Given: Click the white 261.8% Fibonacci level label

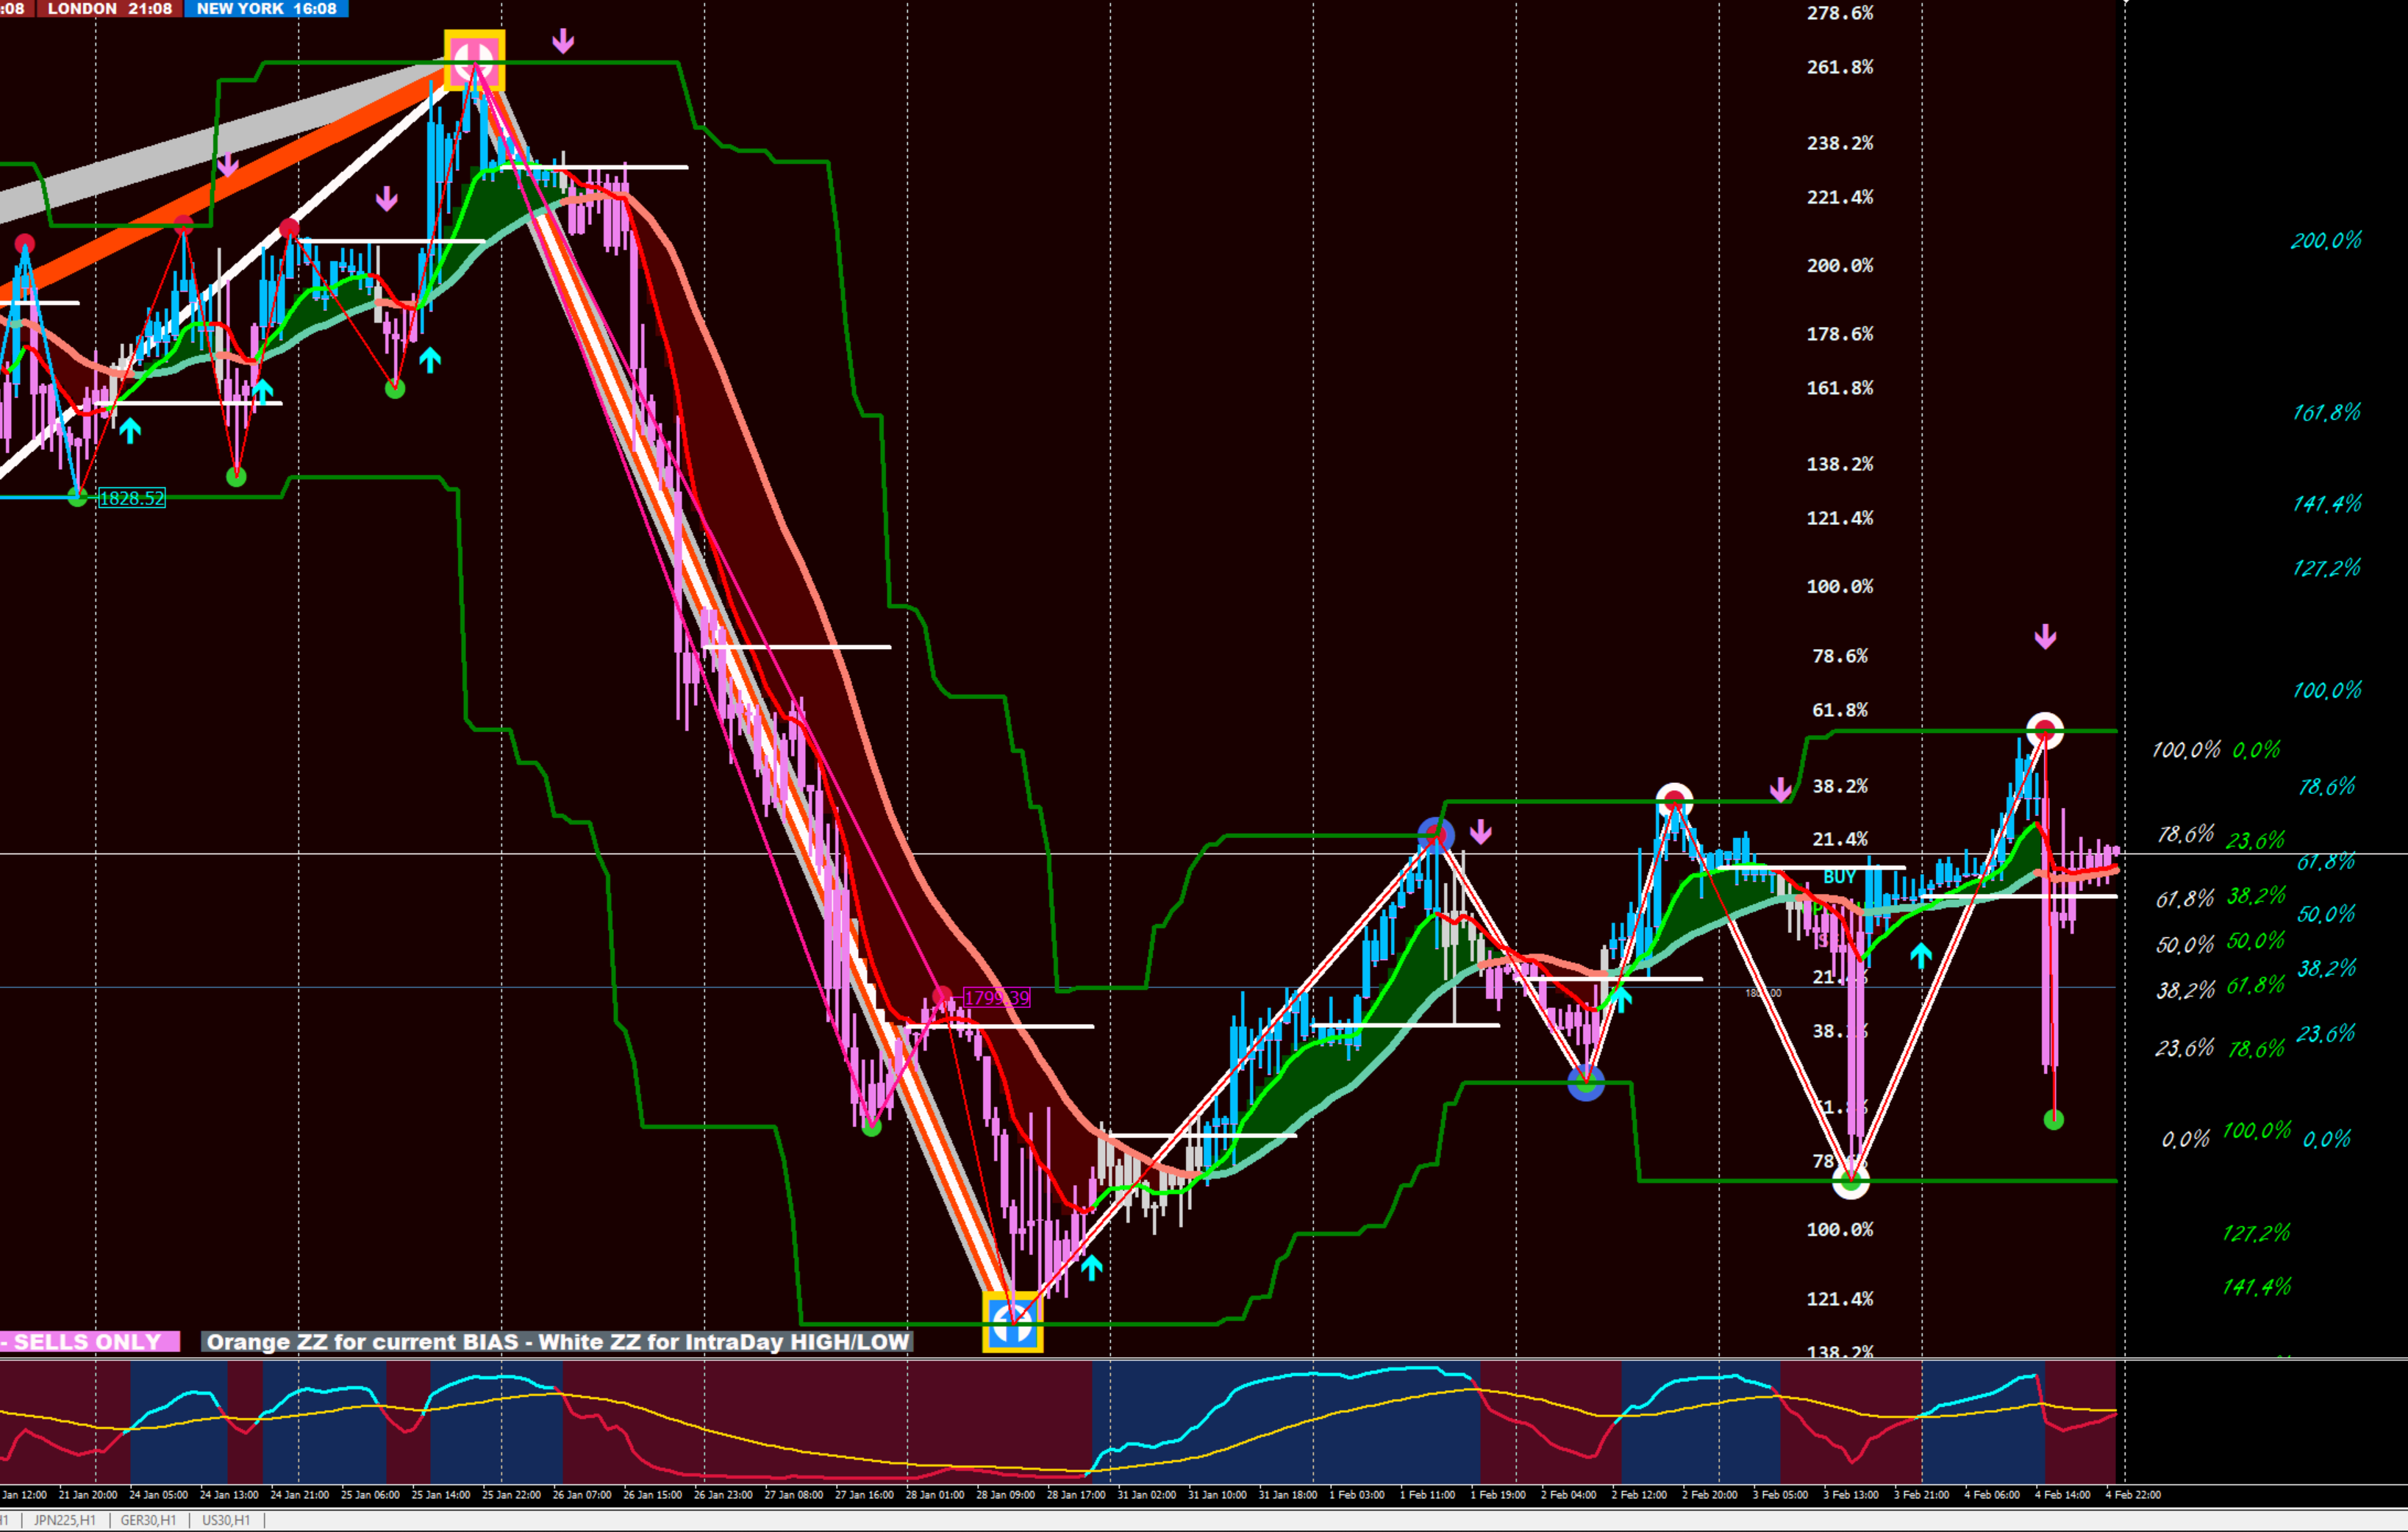Looking at the screenshot, I should pos(1839,67).
